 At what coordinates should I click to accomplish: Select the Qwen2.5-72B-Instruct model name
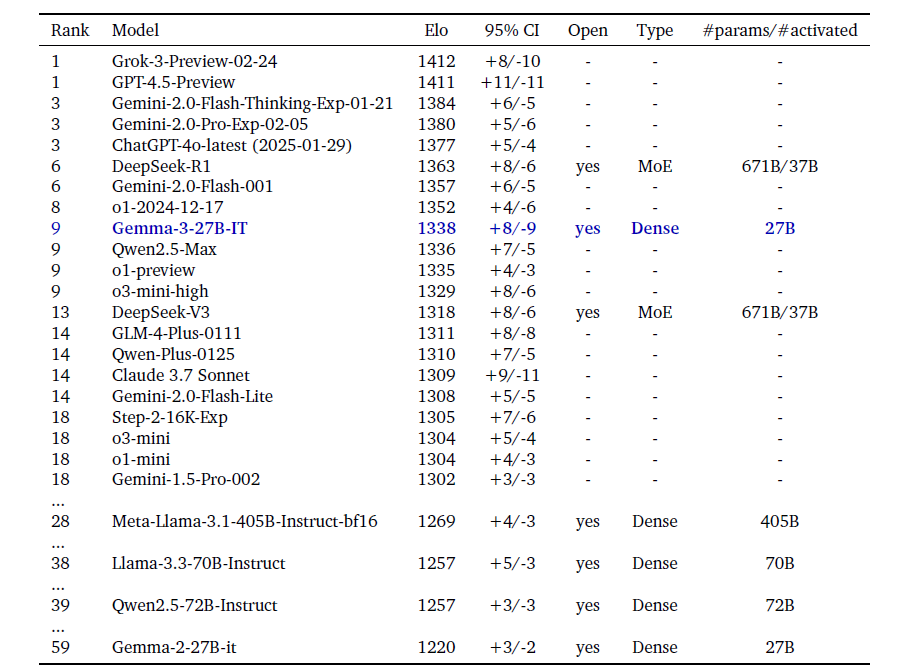point(194,606)
